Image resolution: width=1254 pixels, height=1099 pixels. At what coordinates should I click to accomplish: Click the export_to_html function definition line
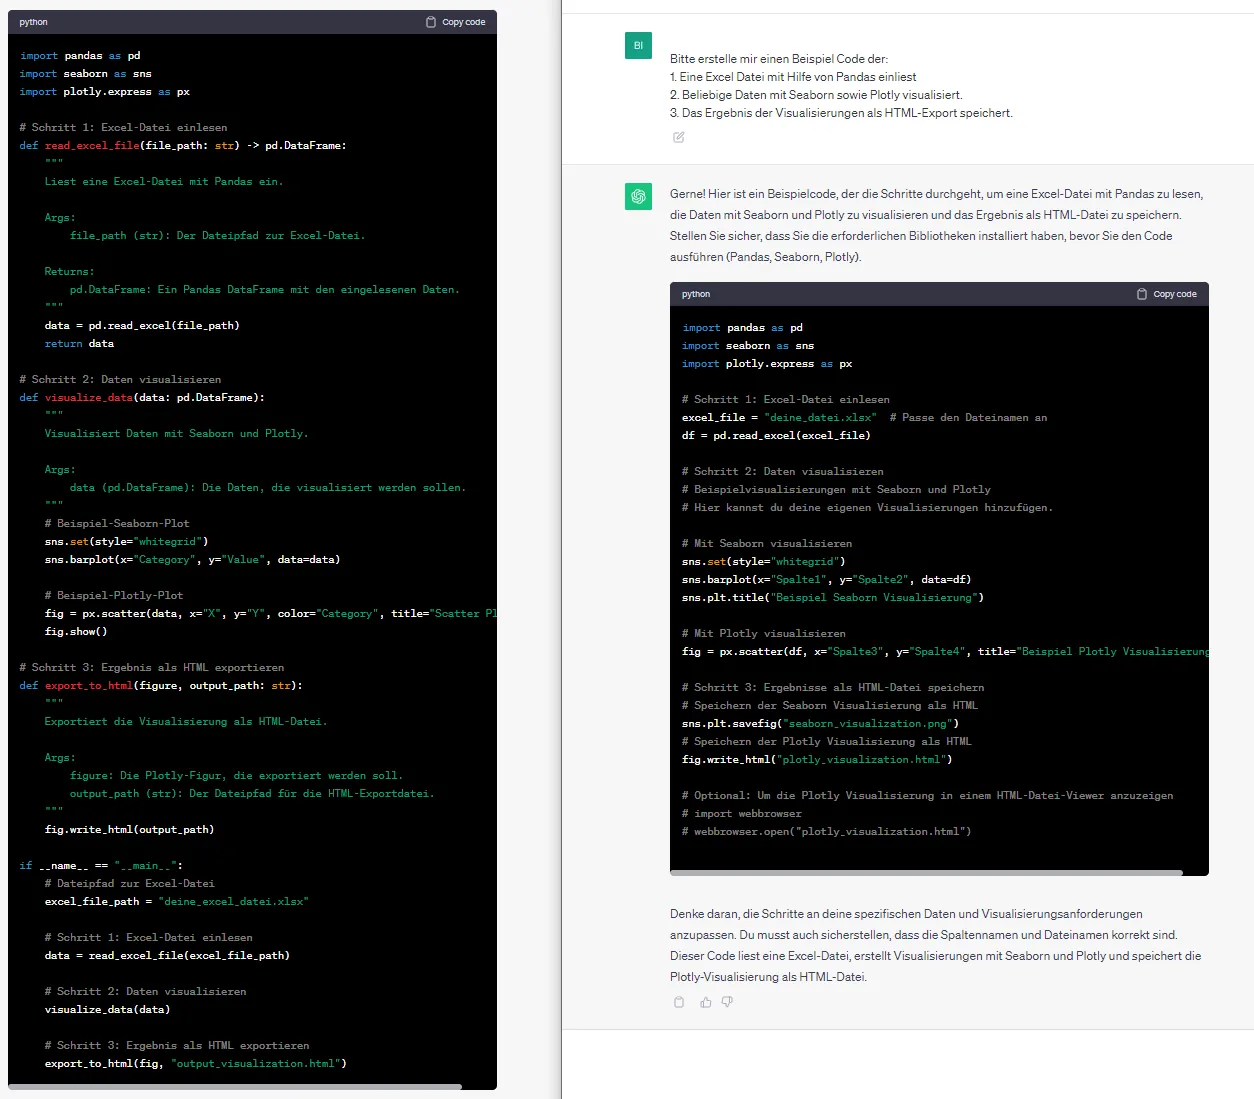[x=160, y=686]
